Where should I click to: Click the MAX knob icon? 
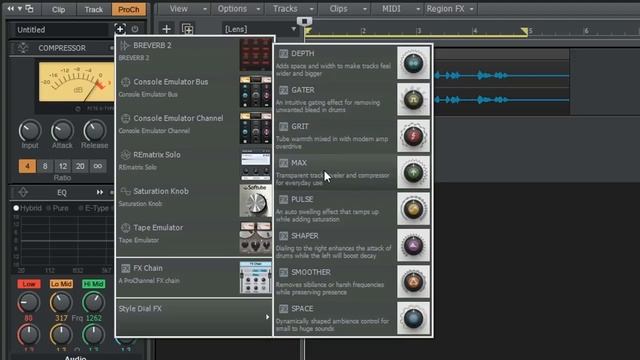click(x=413, y=172)
